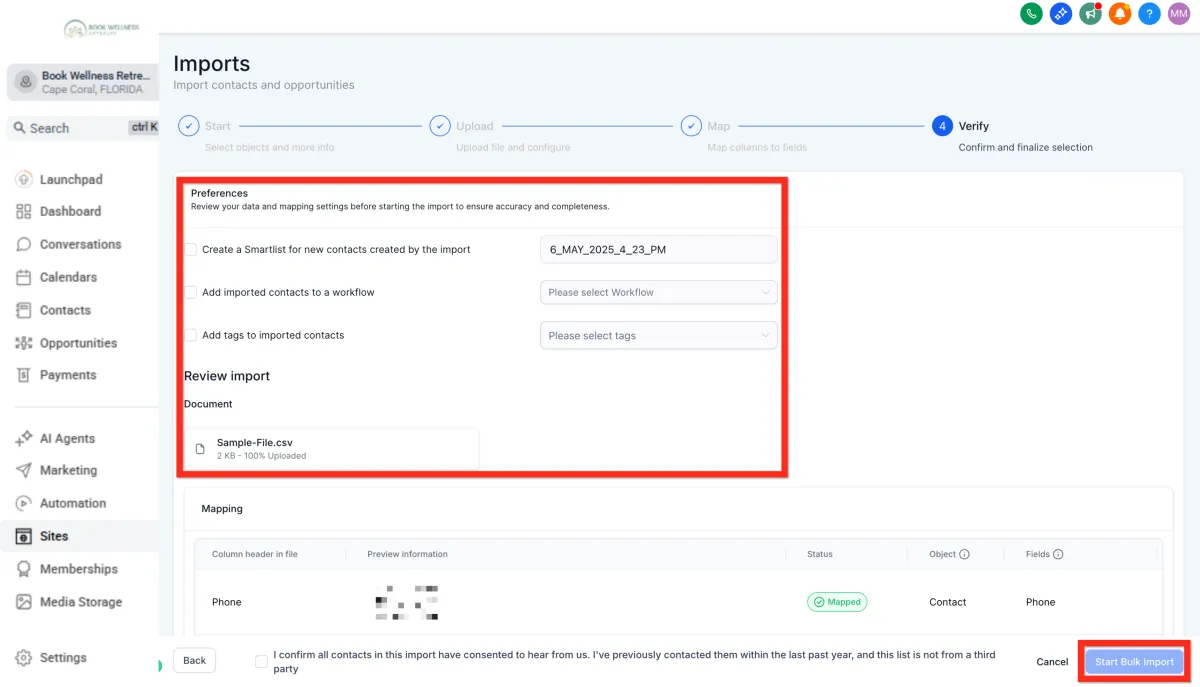Screen dimensions: 1200x687
Task: Open the Please select Workflow dropdown
Action: pos(658,293)
